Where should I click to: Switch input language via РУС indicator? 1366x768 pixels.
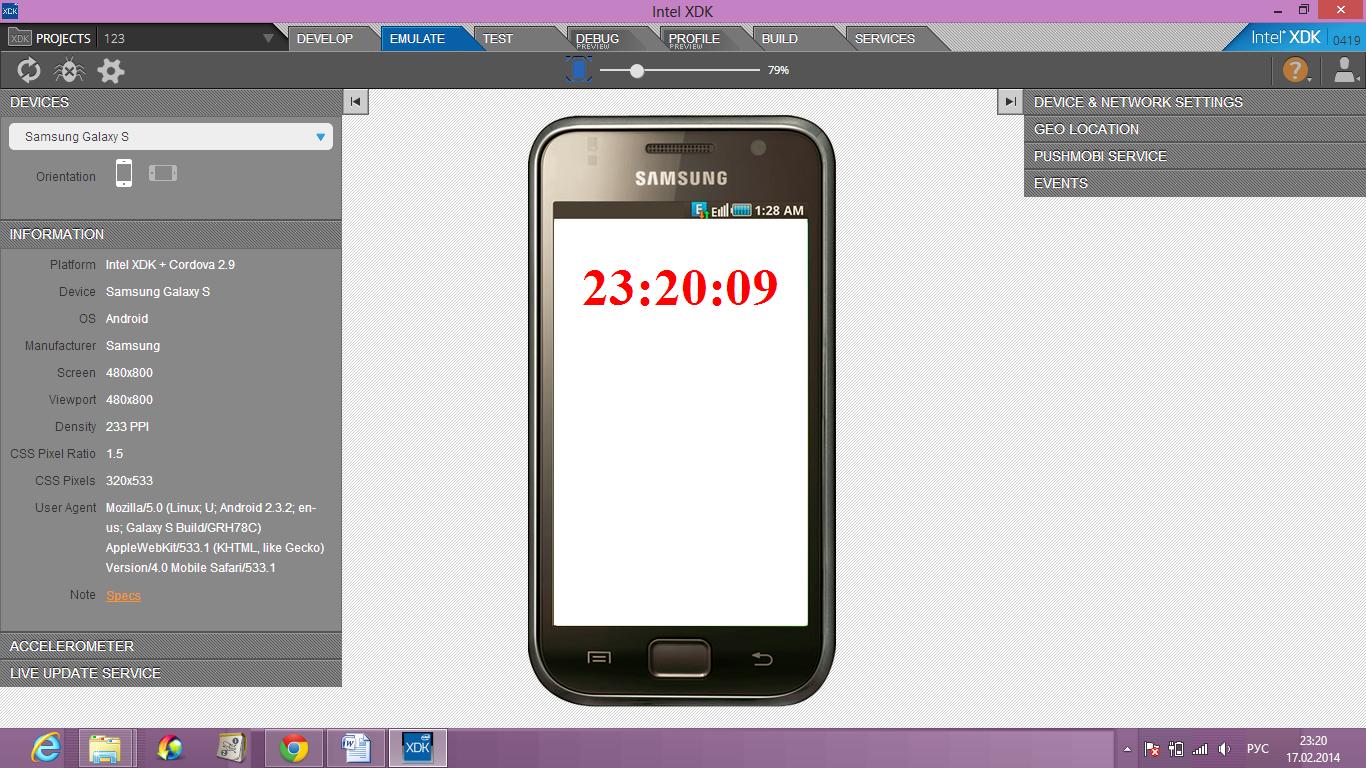pos(1258,748)
